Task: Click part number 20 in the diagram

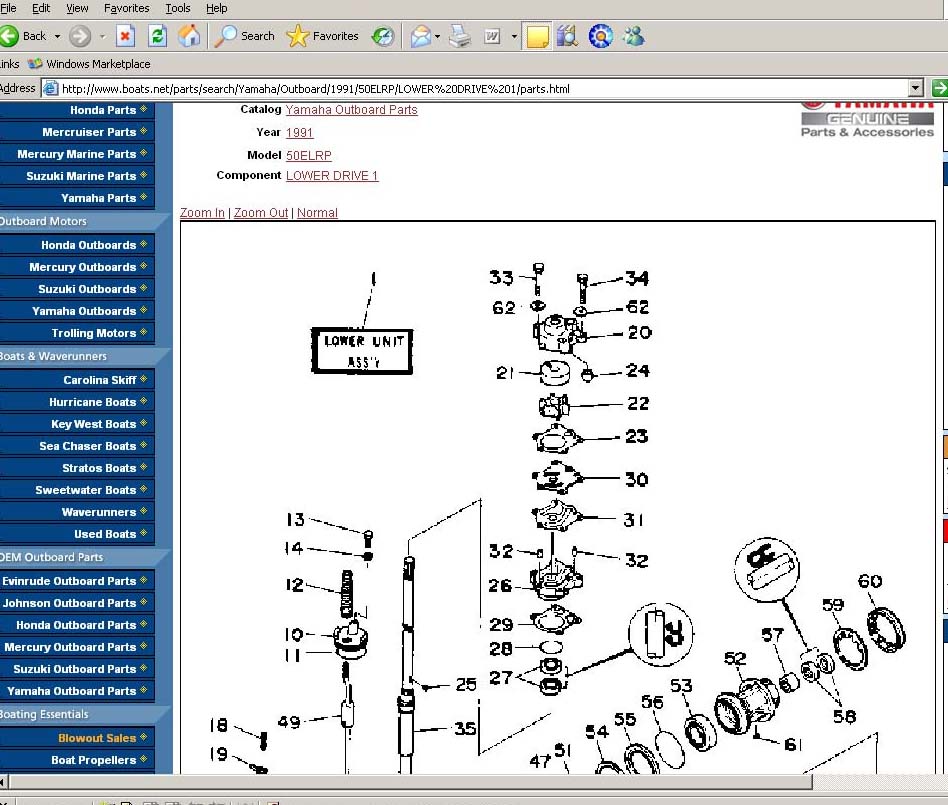Action: point(639,333)
